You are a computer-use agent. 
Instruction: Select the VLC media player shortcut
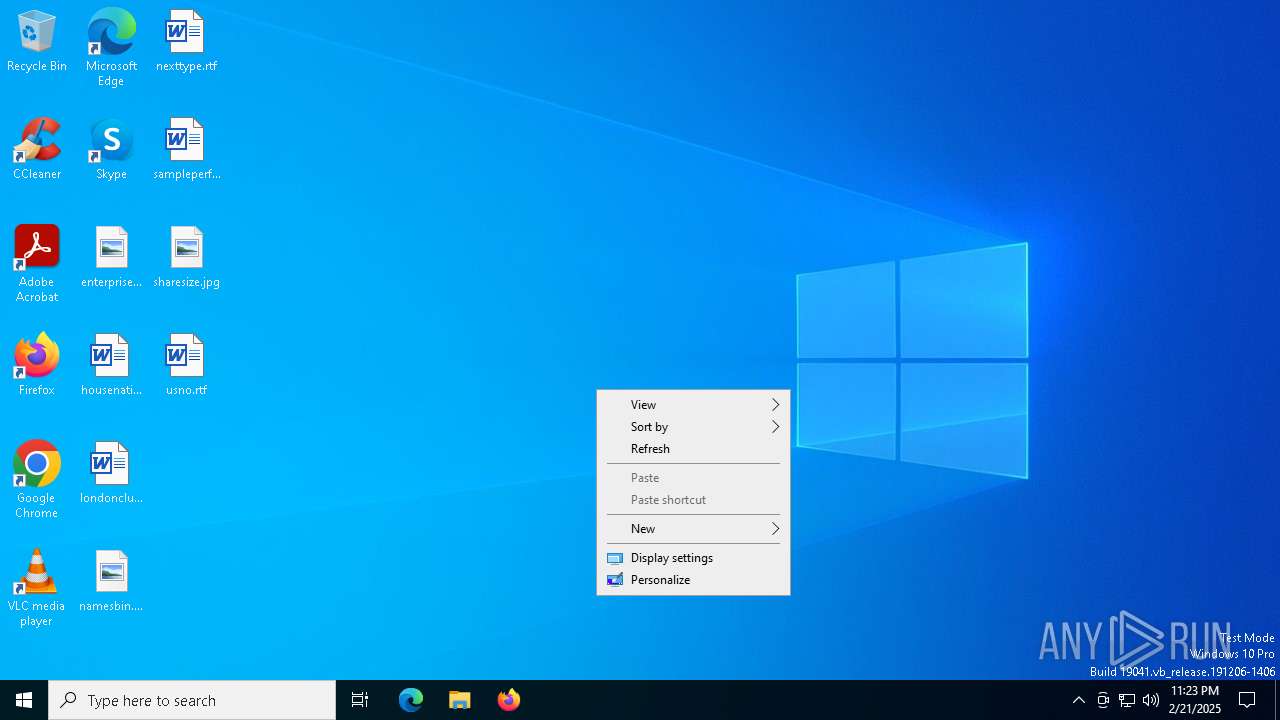(37, 588)
